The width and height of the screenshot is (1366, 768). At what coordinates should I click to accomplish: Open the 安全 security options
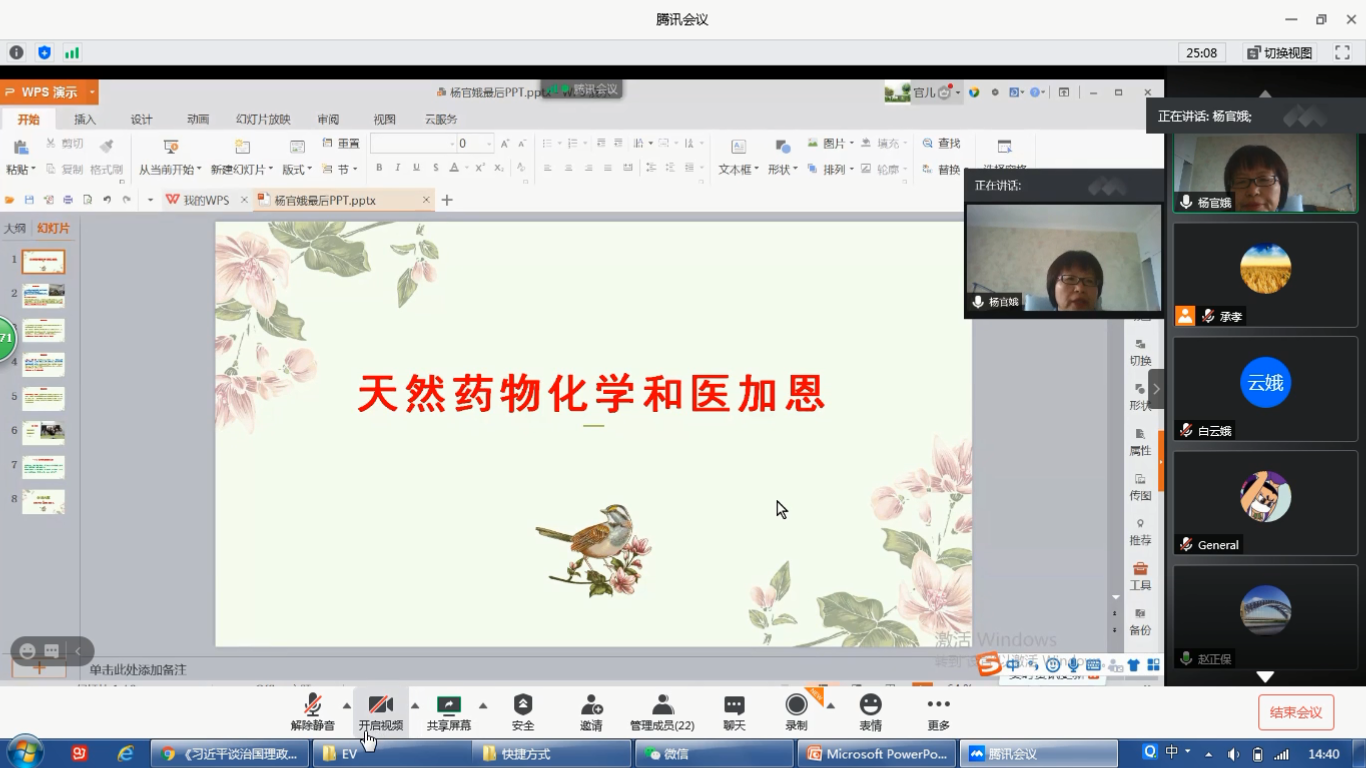coord(523,712)
